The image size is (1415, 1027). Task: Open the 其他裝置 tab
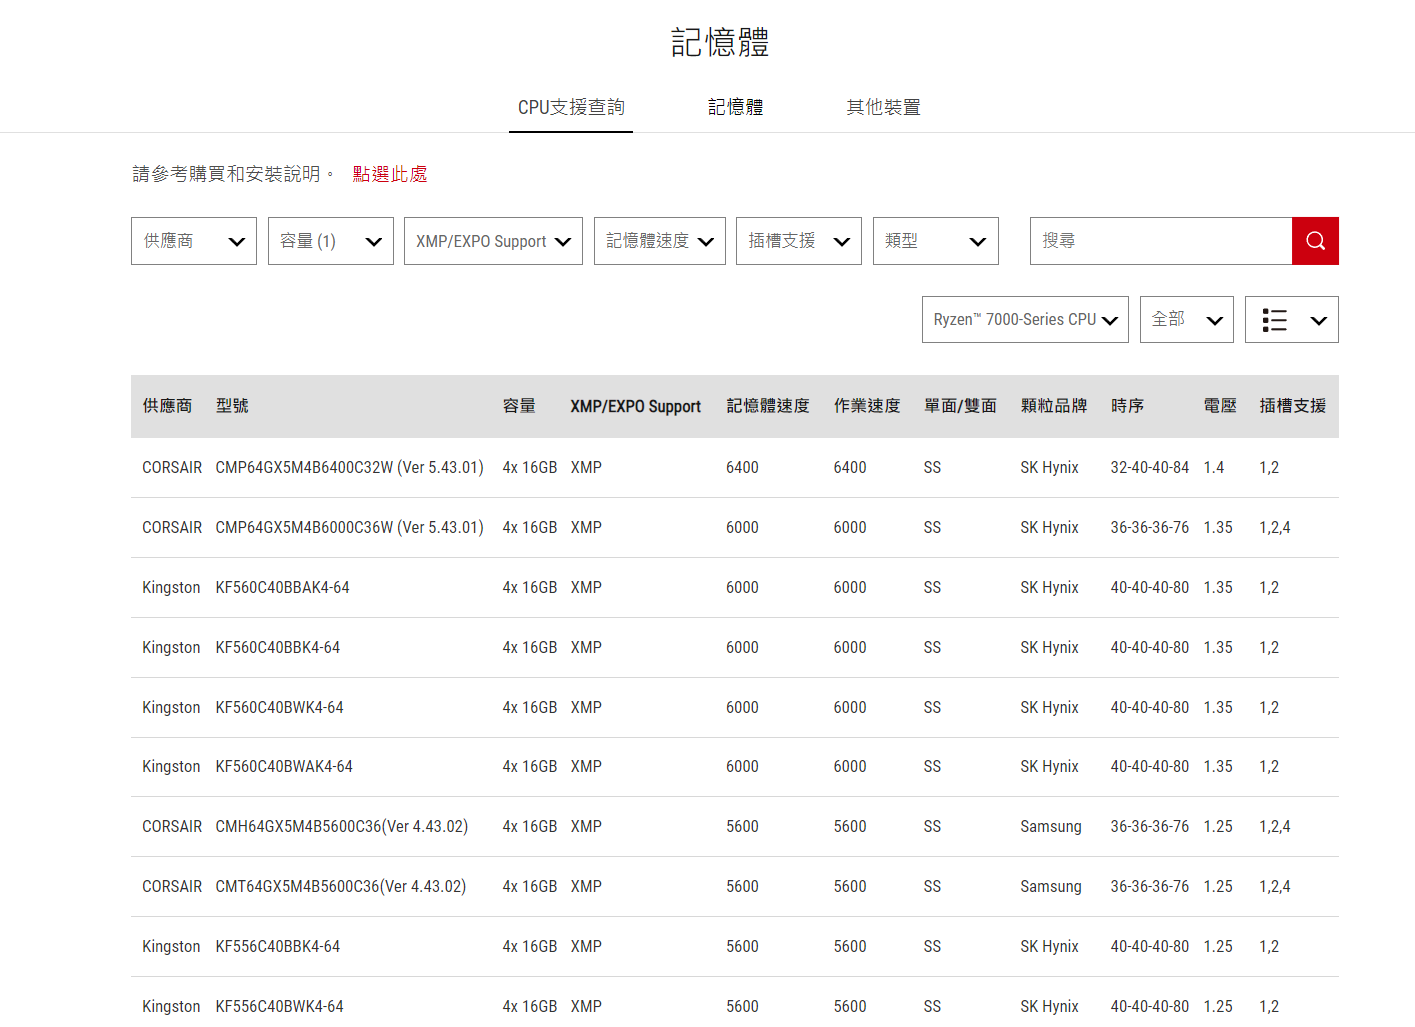[883, 107]
